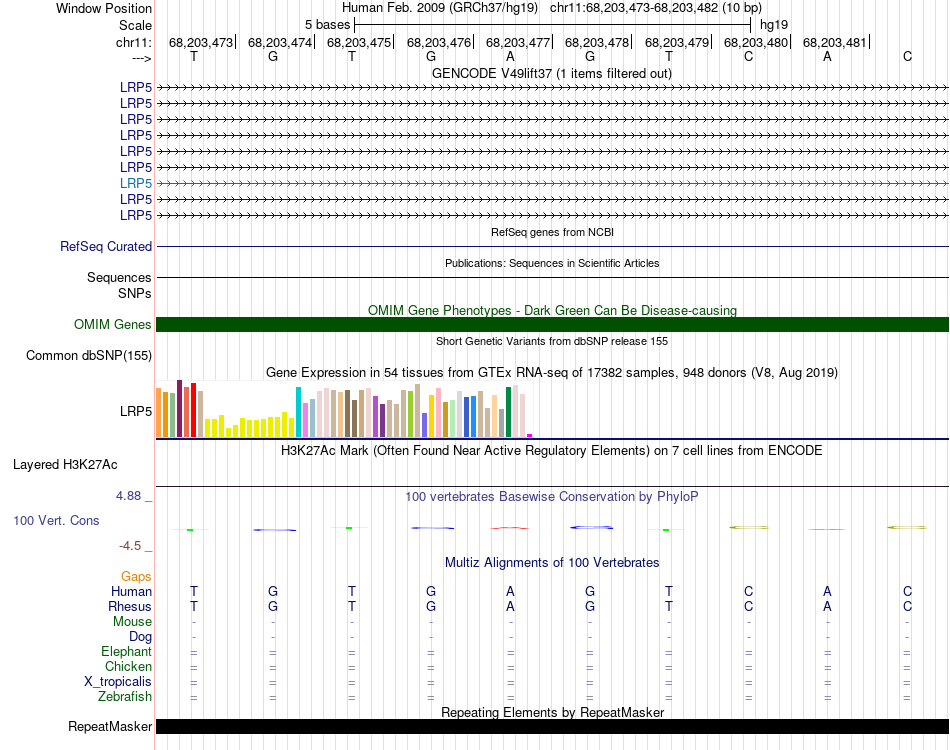Click the Human Feb. 2009 (GRCh37/hg19) assembly text

click(440, 8)
